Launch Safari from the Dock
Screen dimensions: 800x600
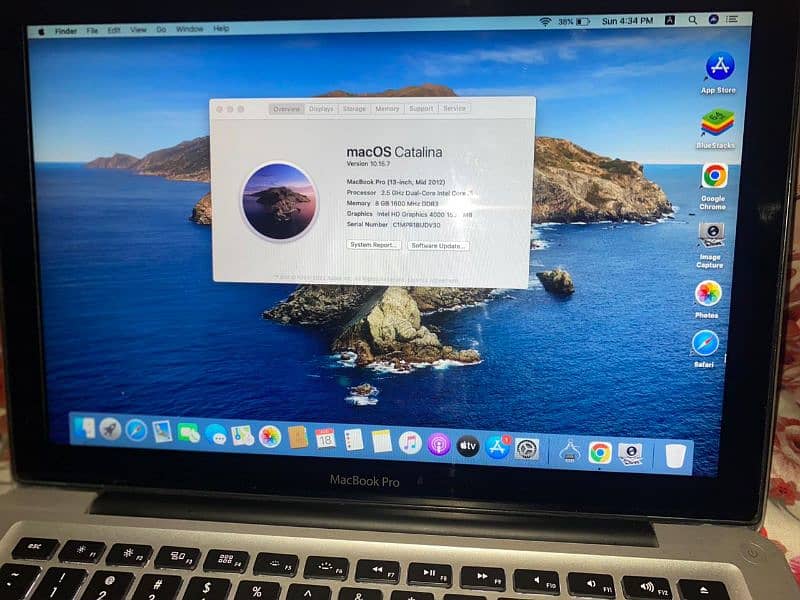(136, 430)
